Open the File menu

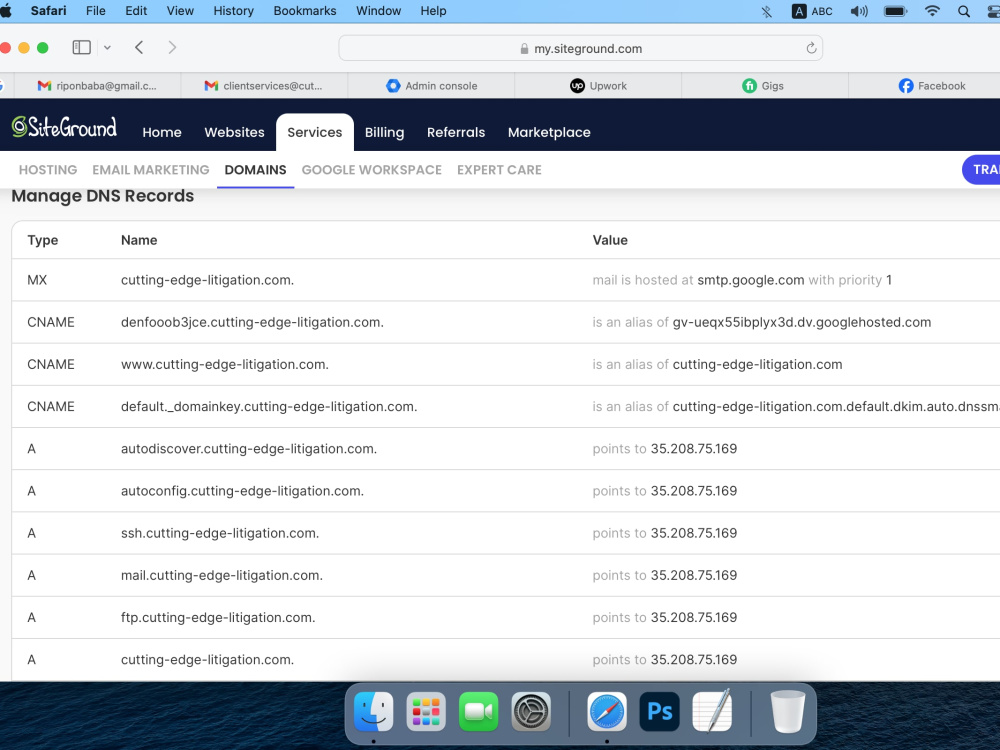[x=96, y=11]
